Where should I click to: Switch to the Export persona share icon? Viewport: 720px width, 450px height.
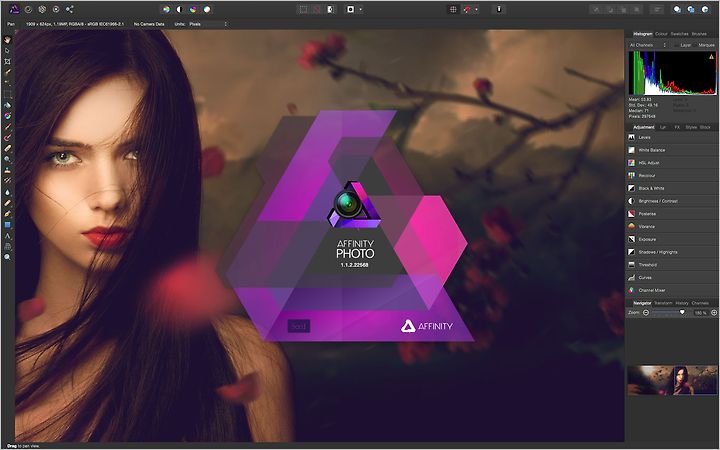pyautogui.click(x=70, y=9)
